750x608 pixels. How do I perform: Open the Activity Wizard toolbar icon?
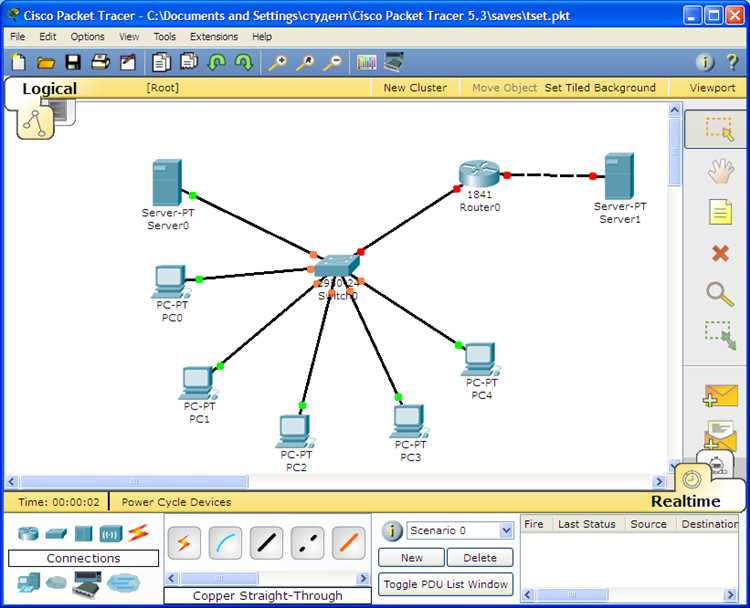[128, 62]
